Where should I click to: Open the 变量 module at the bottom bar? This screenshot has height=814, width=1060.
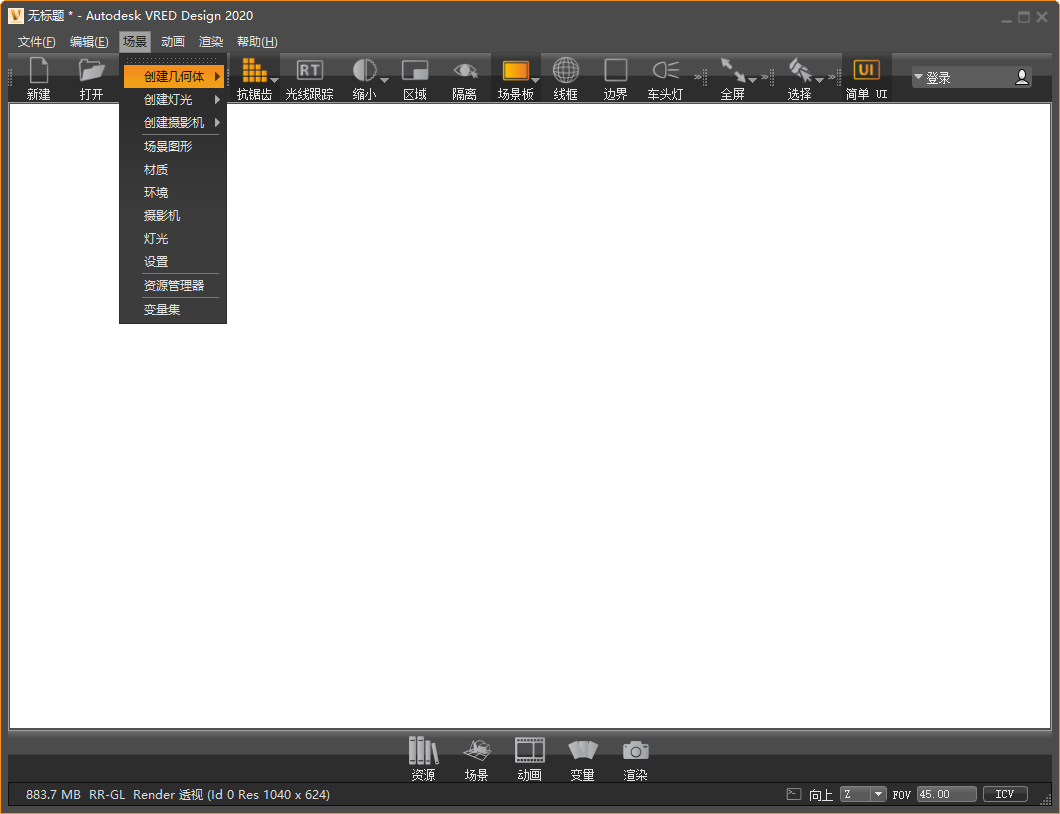[582, 757]
